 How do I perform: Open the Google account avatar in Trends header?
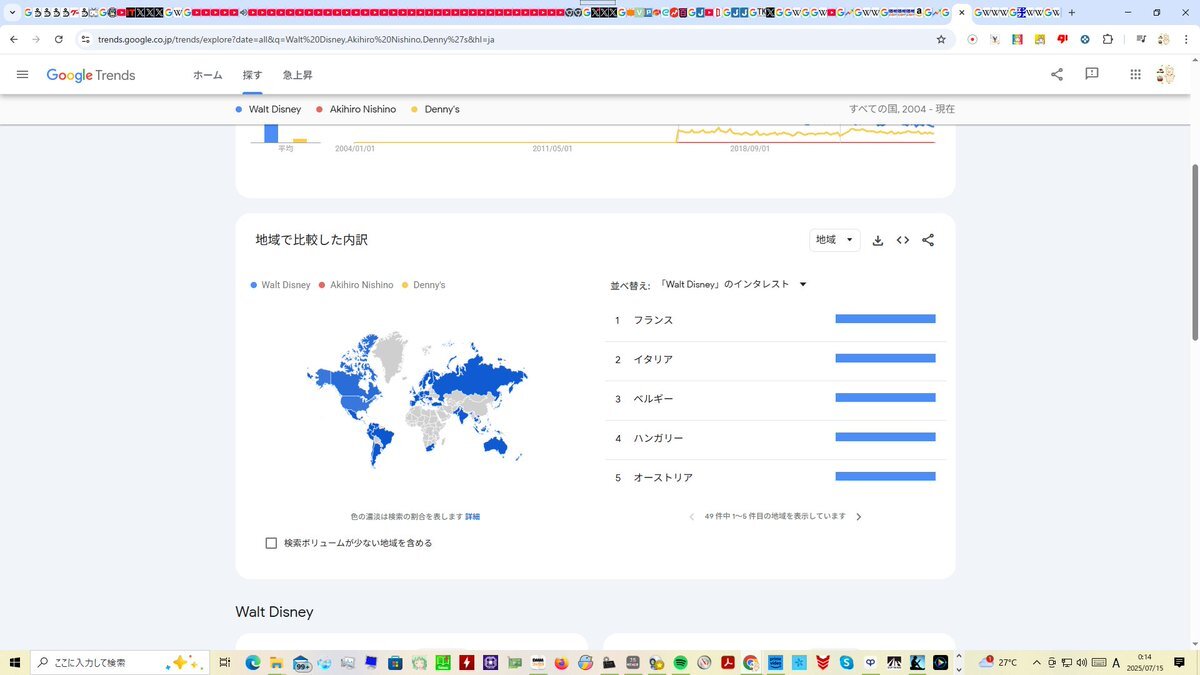(1165, 74)
